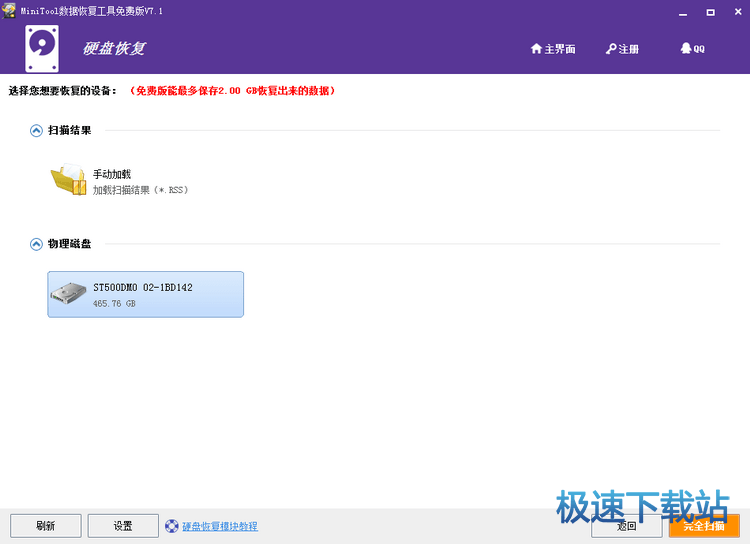Select the ST500DM0 02-1BD142 disk
This screenshot has width=750, height=544.
point(145,294)
